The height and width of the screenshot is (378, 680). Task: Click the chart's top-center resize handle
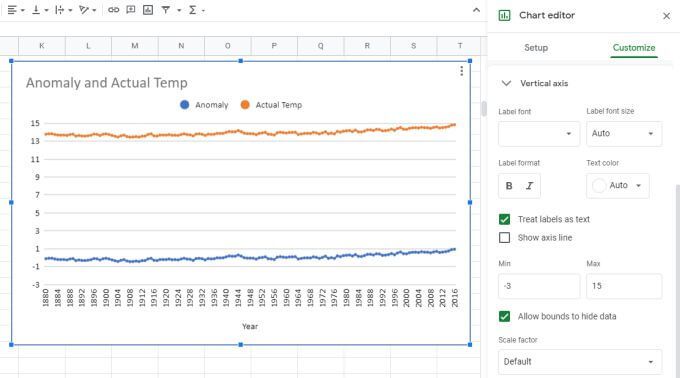[x=241, y=61]
